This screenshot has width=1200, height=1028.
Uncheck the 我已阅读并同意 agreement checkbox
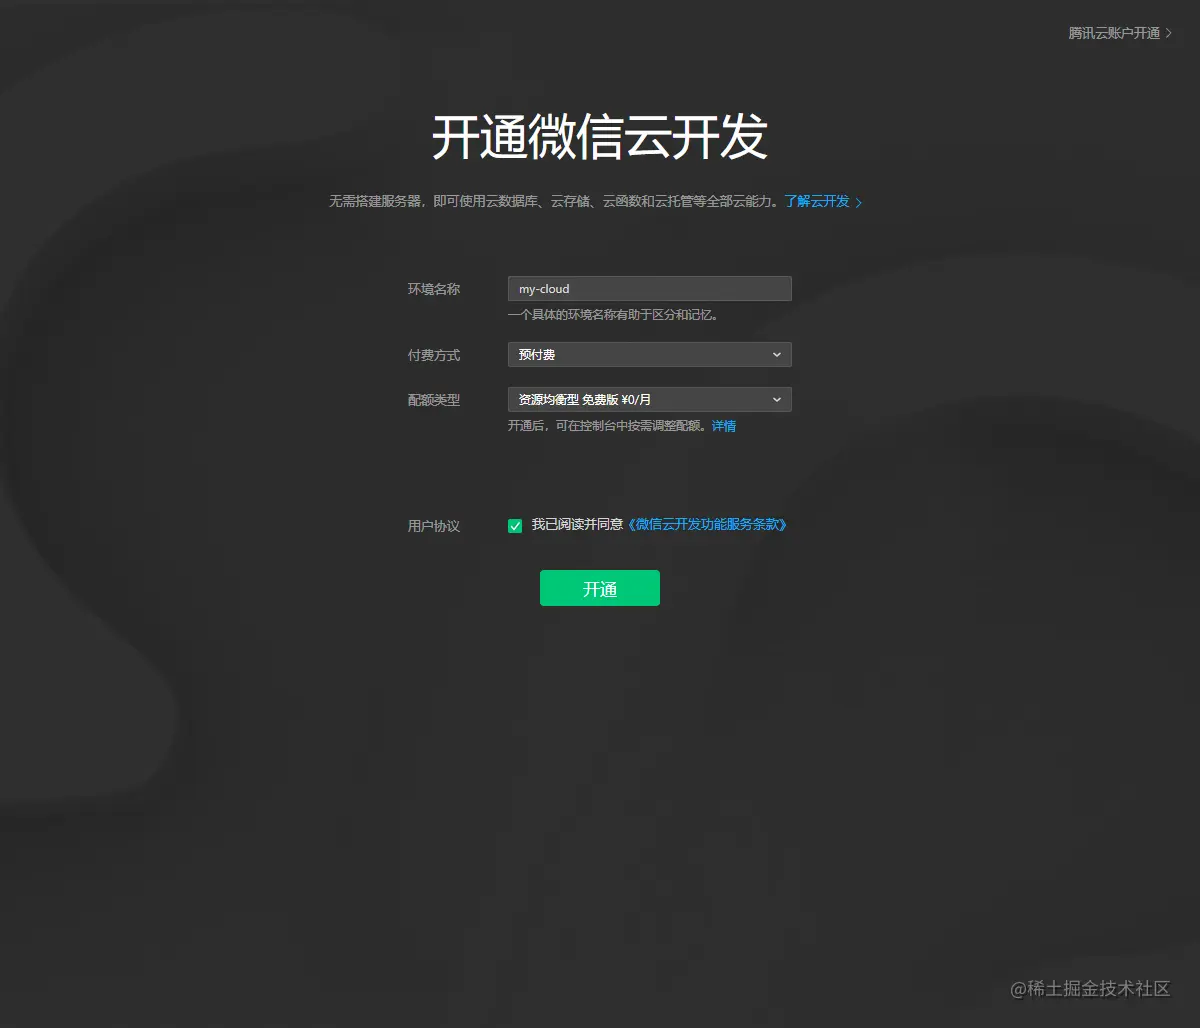coord(515,526)
